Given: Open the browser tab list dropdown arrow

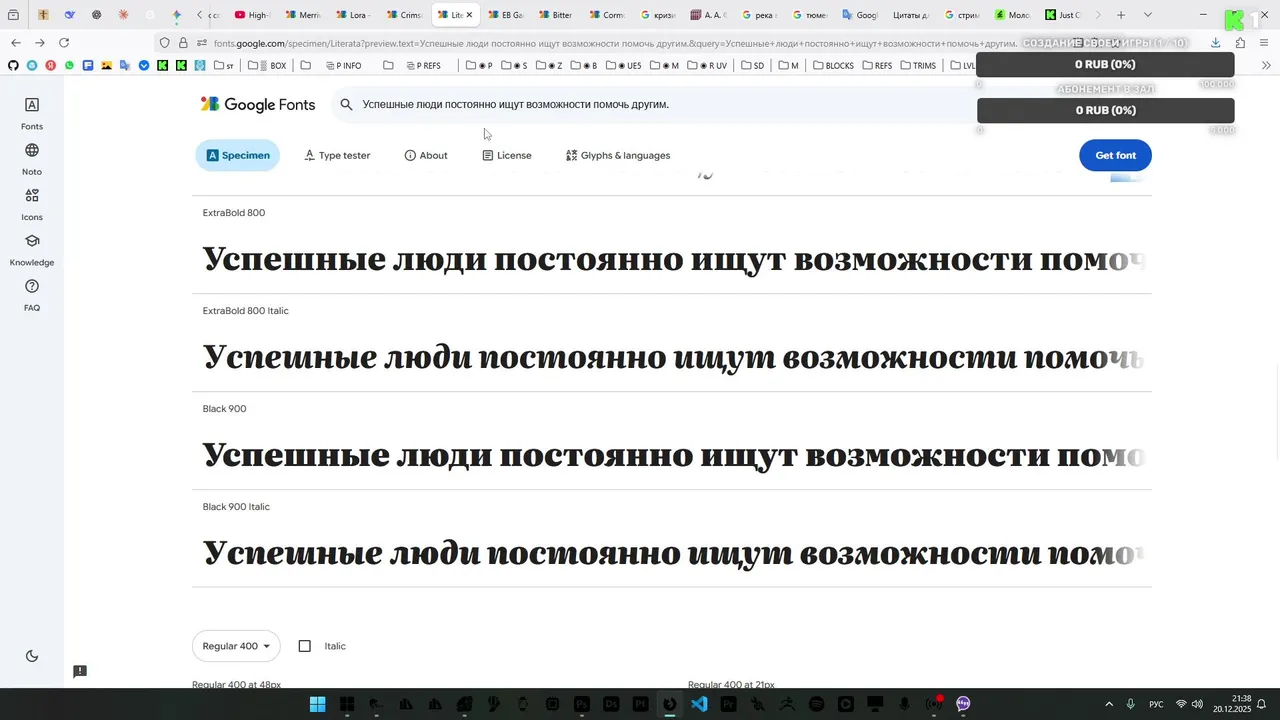Looking at the screenshot, I should pyautogui.click(x=1147, y=15).
